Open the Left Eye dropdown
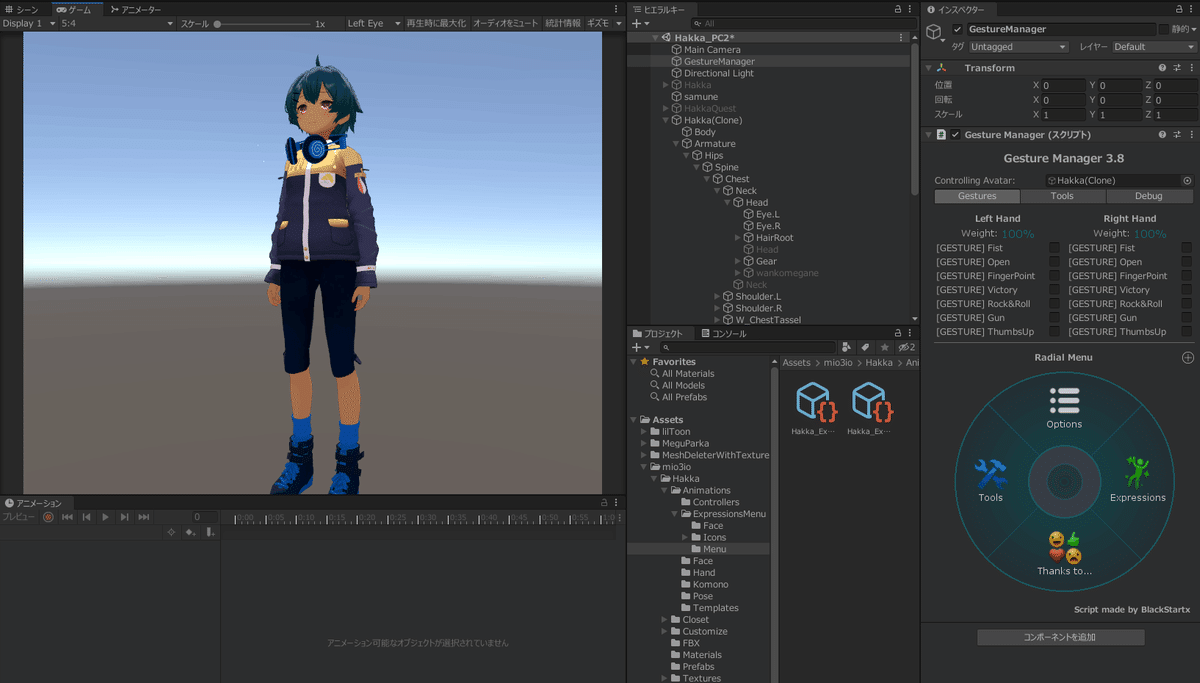The width and height of the screenshot is (1200, 683). (374, 23)
